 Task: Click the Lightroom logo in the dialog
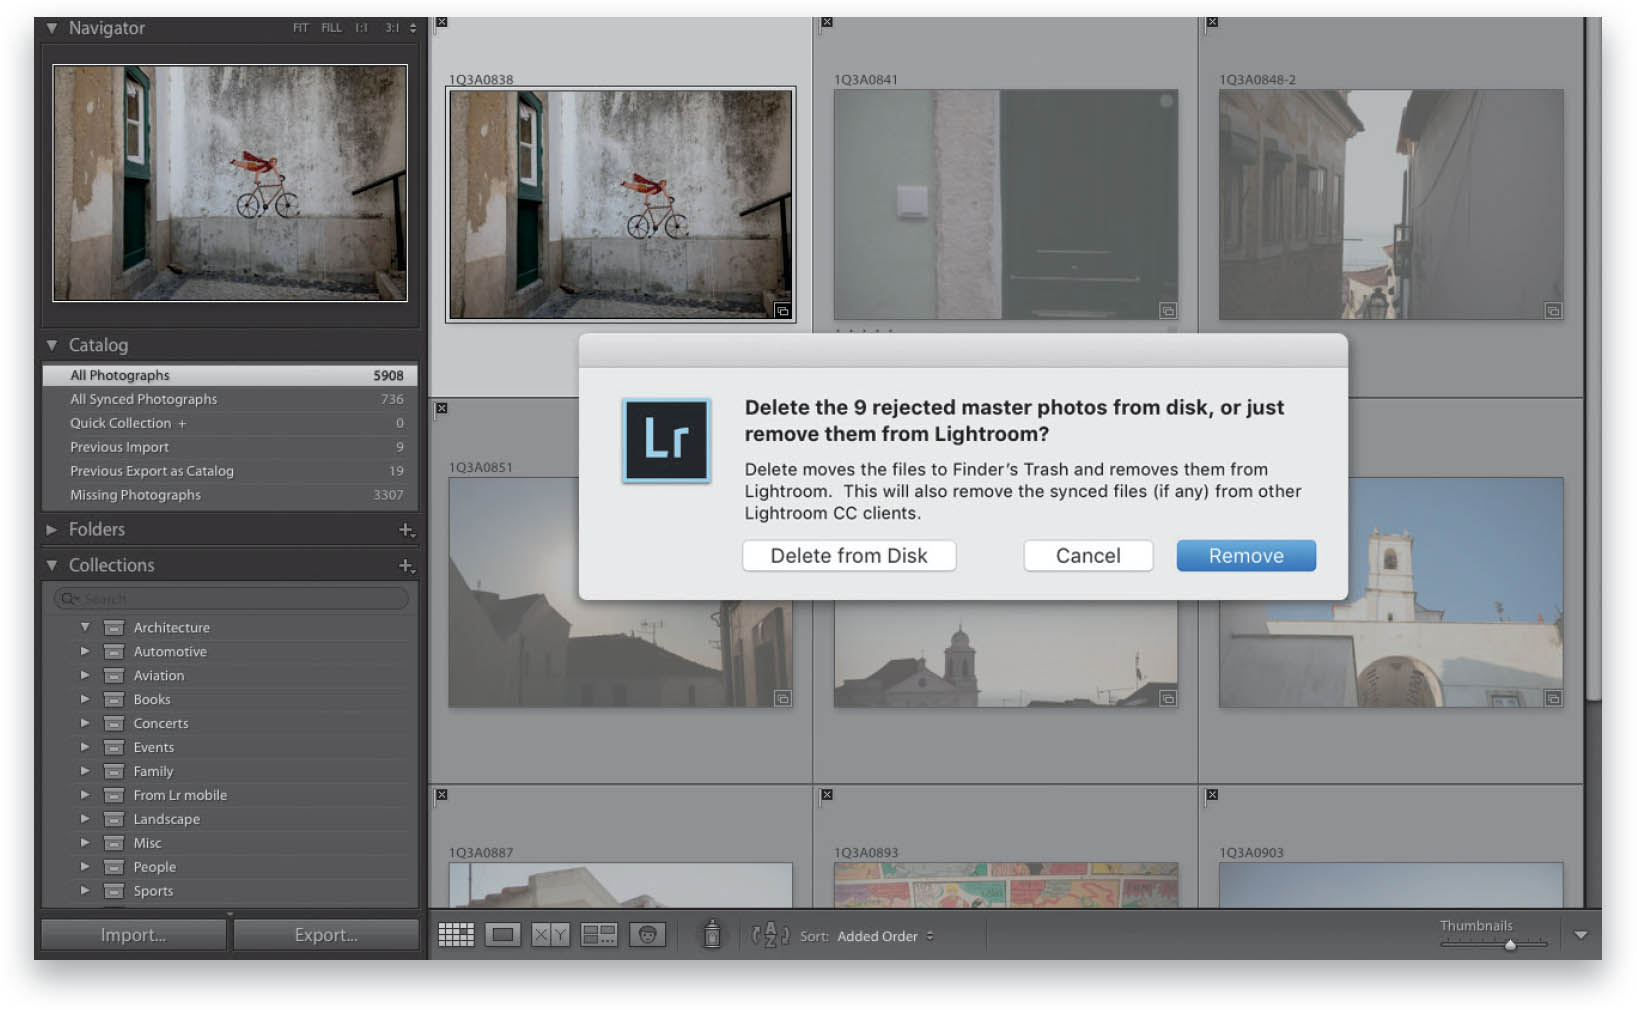click(665, 440)
